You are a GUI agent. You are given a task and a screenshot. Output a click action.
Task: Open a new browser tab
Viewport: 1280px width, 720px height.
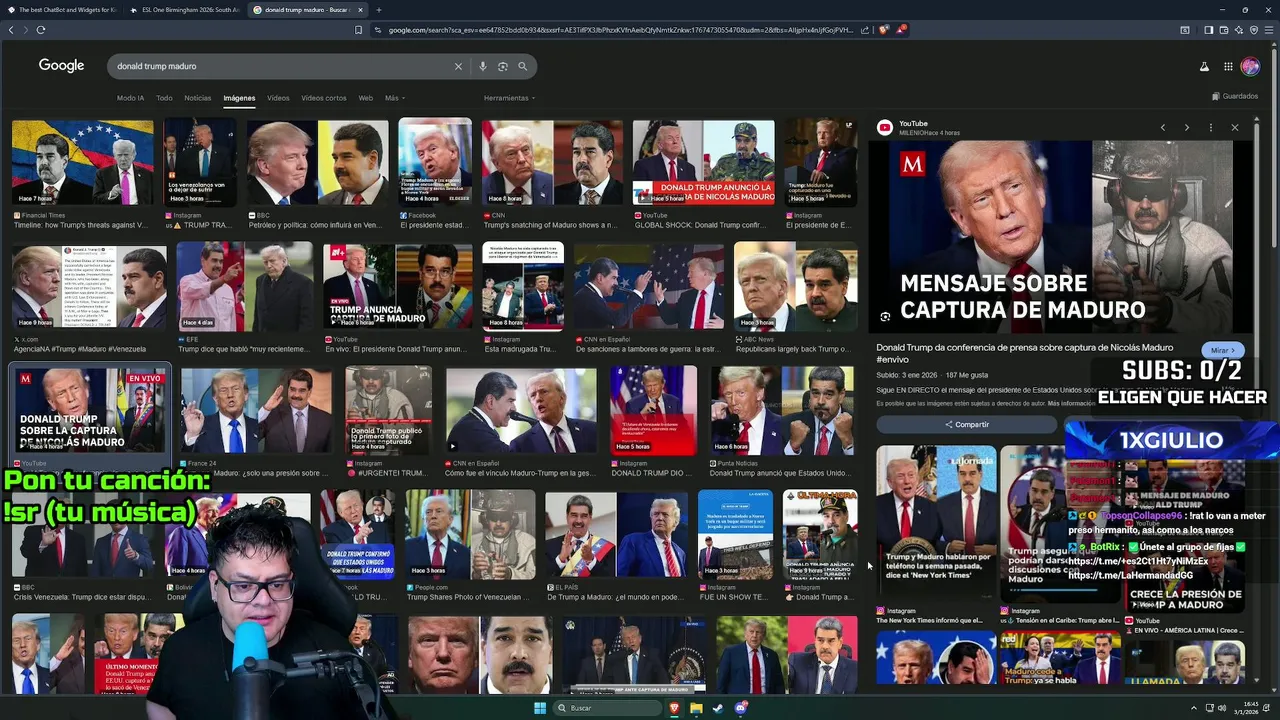tap(378, 10)
